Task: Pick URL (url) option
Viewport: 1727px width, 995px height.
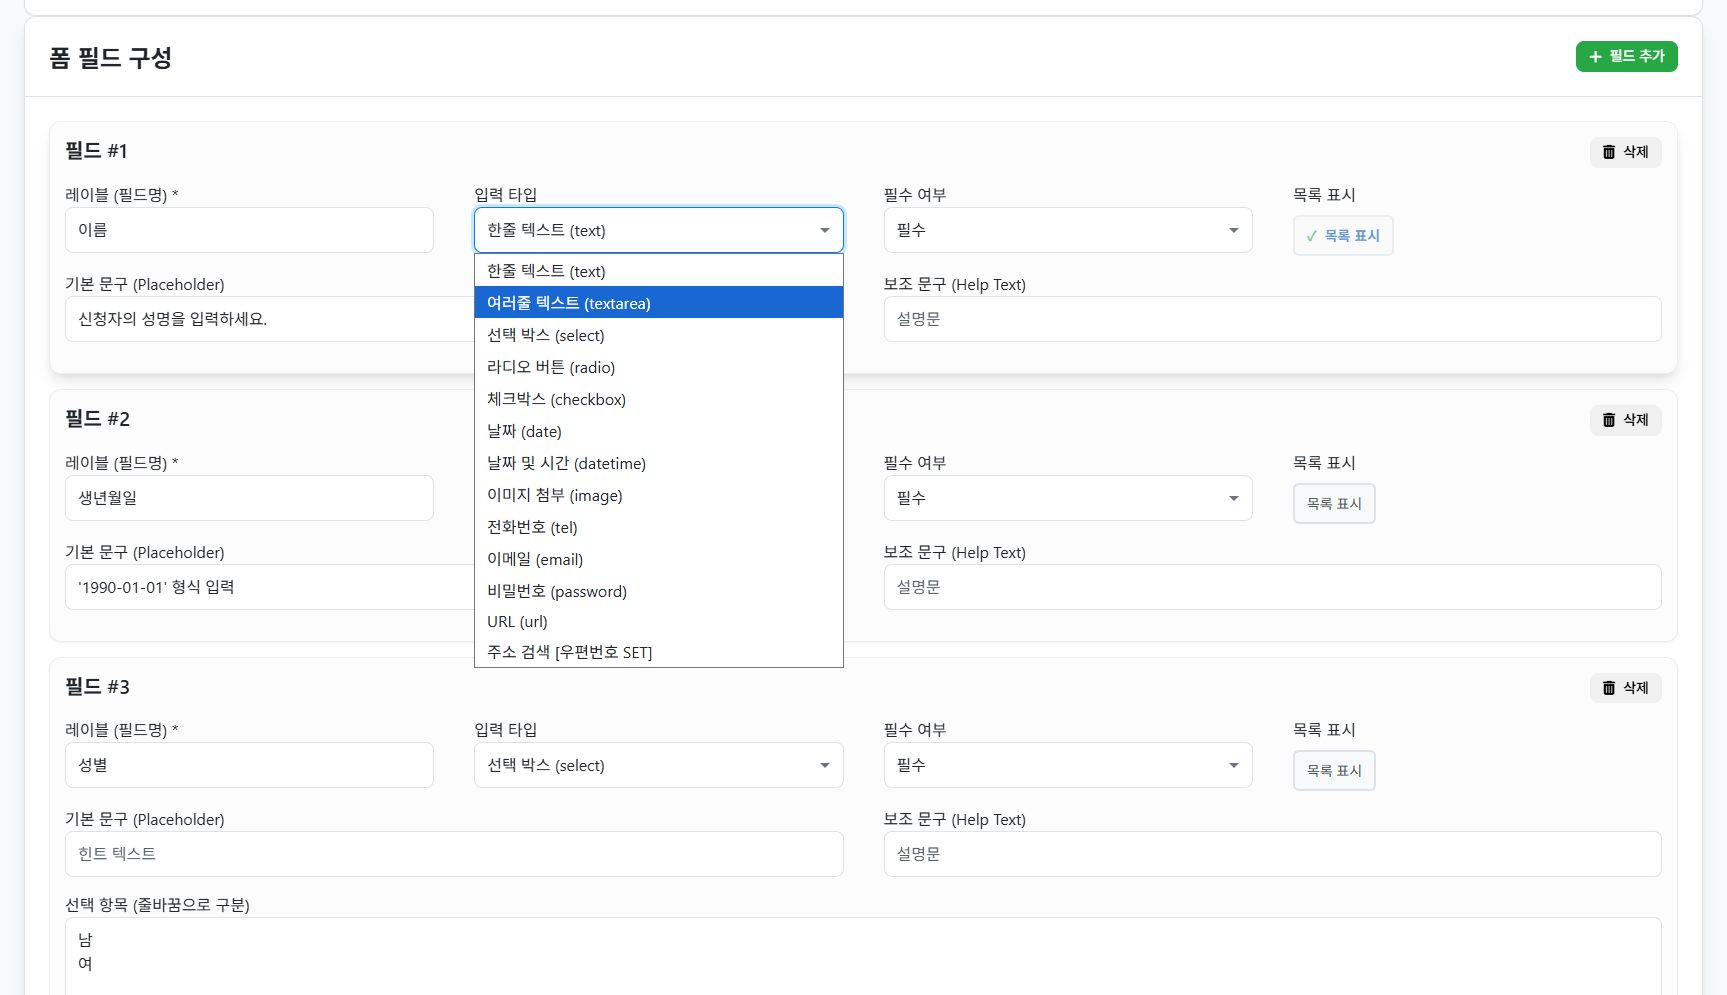Action: (x=659, y=621)
